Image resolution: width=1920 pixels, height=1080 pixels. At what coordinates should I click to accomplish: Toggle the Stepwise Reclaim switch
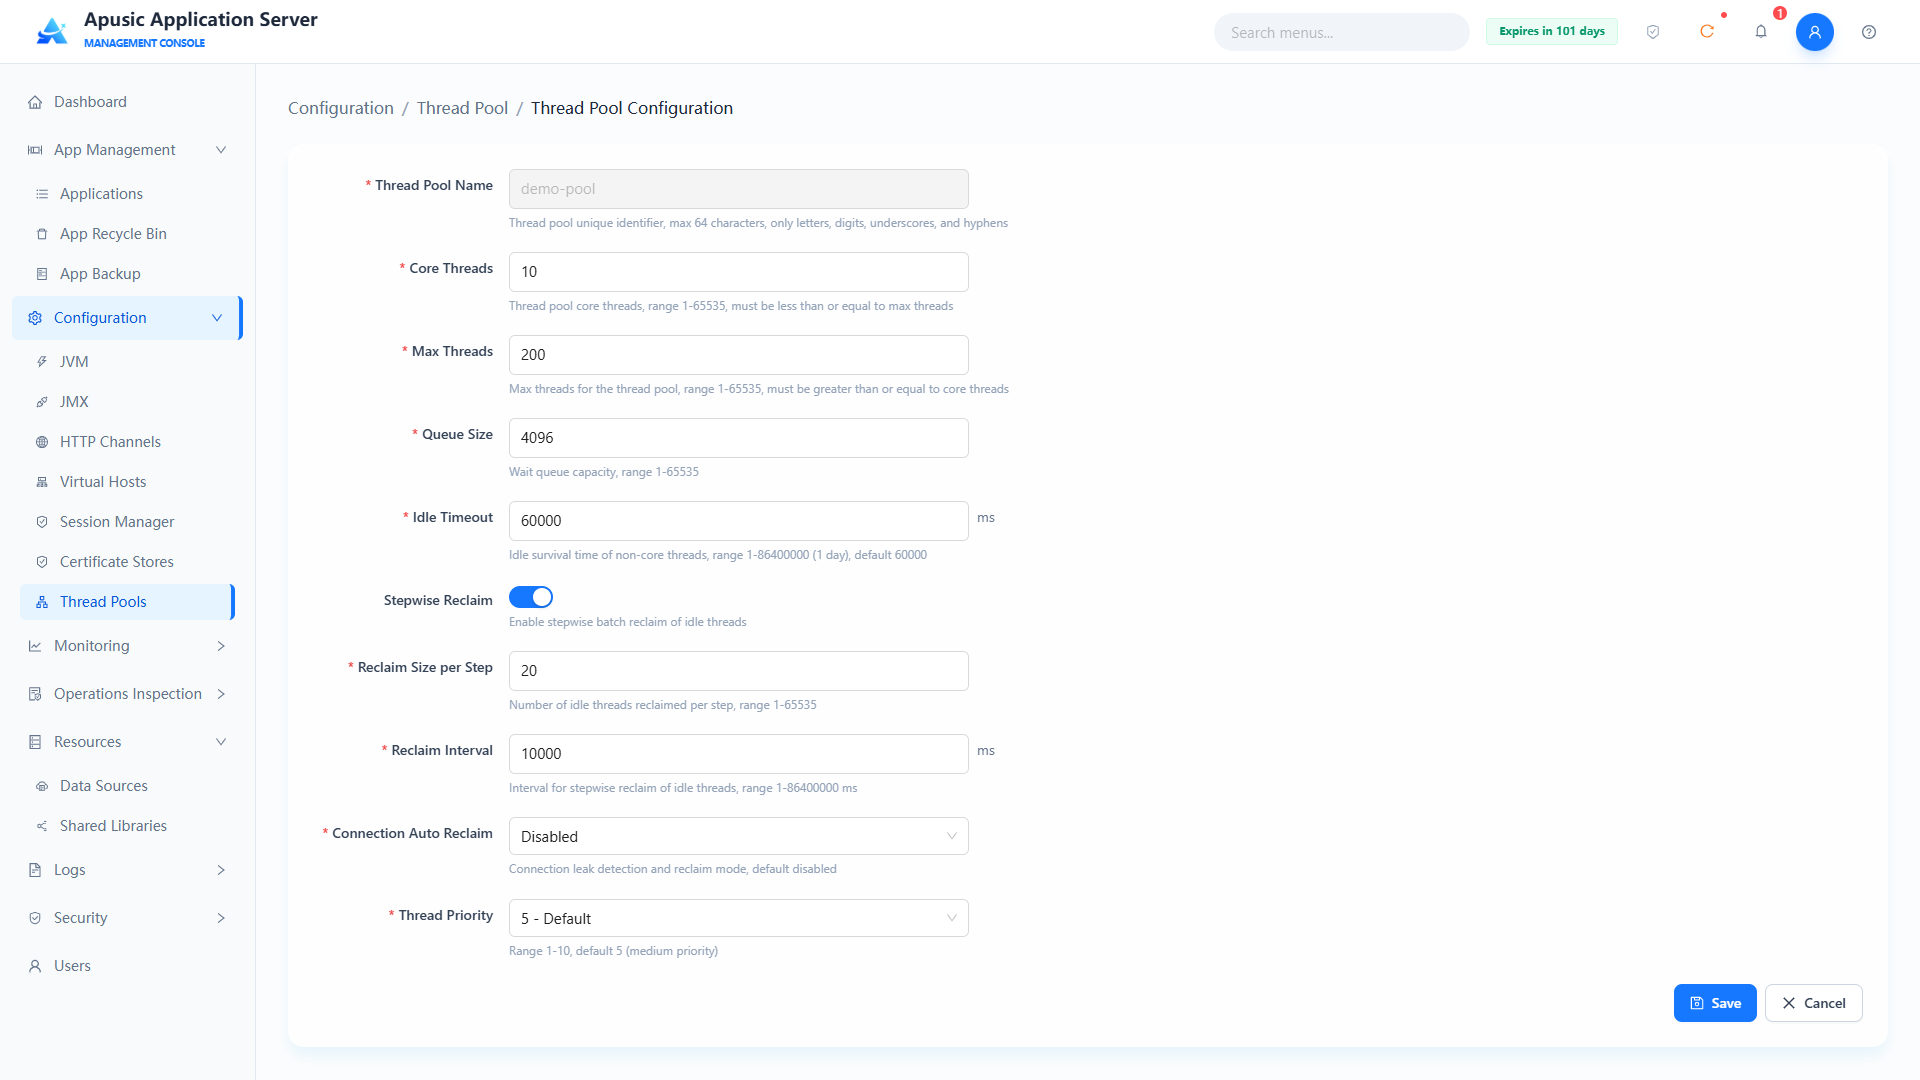[531, 597]
